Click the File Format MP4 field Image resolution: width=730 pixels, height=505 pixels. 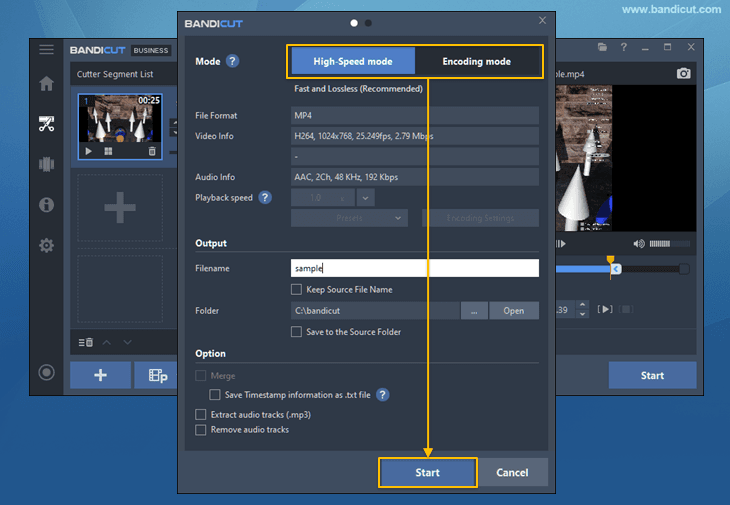click(x=415, y=115)
